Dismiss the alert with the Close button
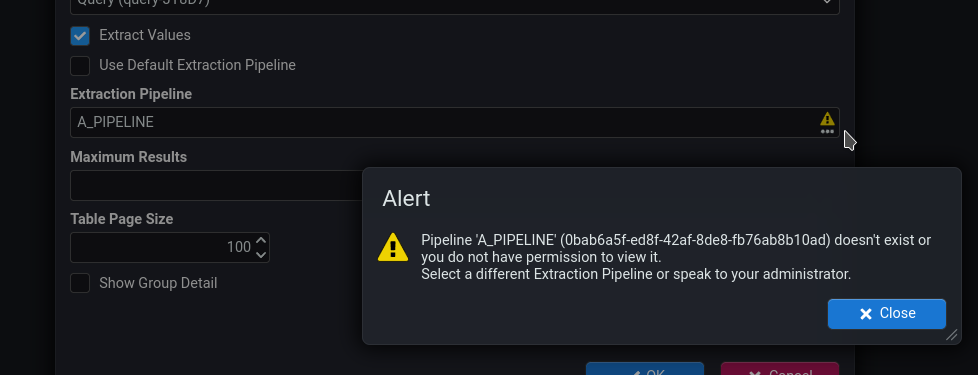 click(886, 314)
